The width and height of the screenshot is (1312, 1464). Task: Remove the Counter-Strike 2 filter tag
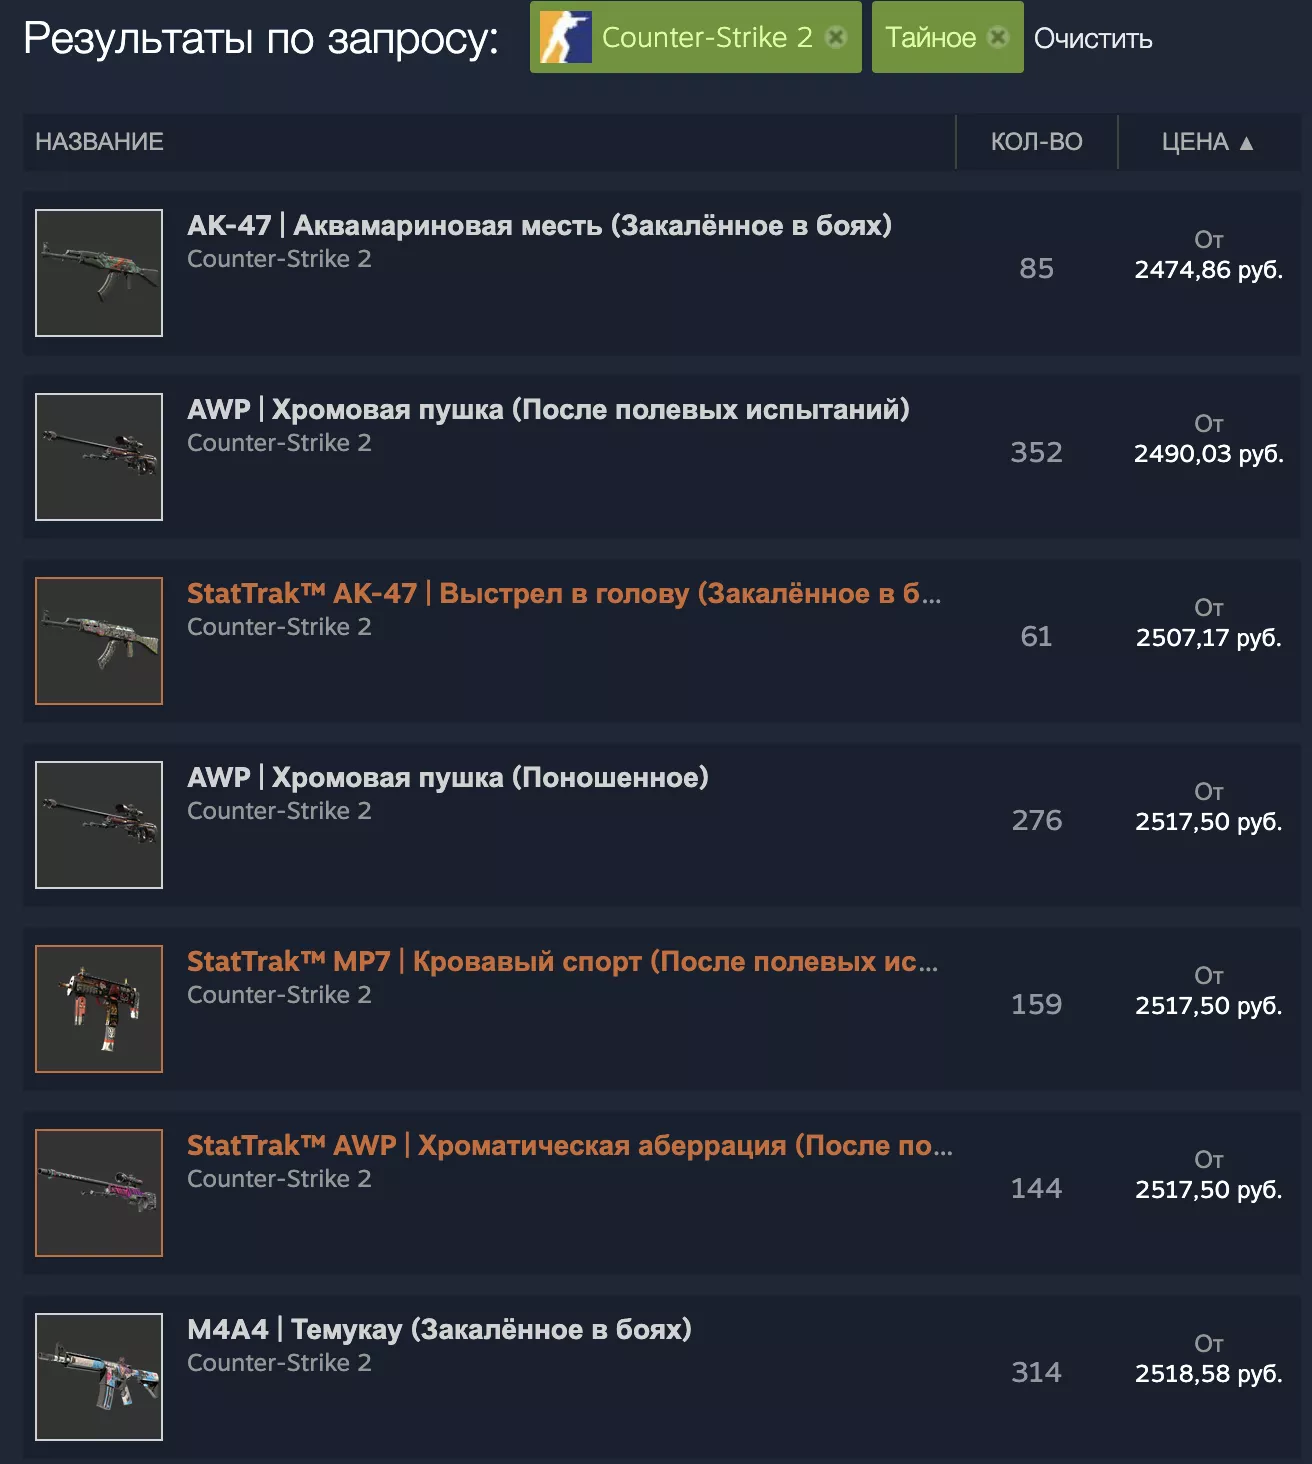[836, 37]
